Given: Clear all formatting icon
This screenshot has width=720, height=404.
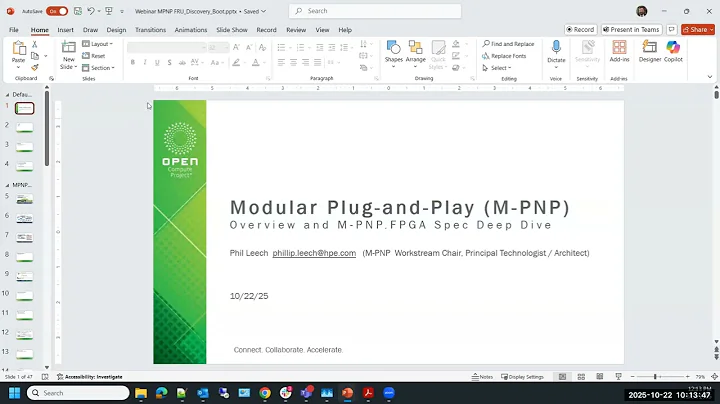Looking at the screenshot, I should click(262, 47).
